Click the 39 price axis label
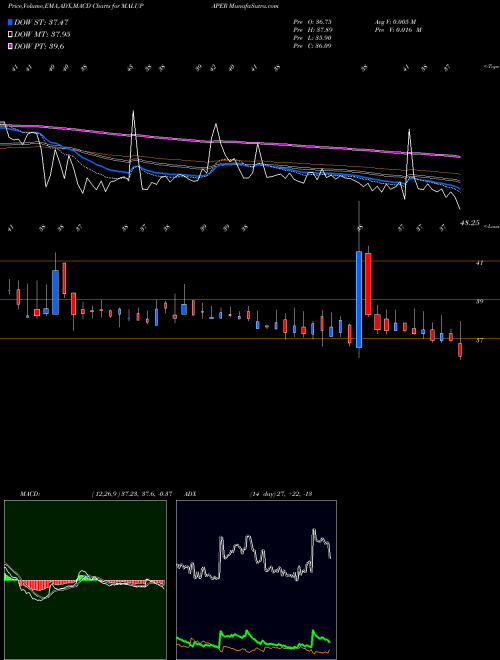 [x=479, y=301]
